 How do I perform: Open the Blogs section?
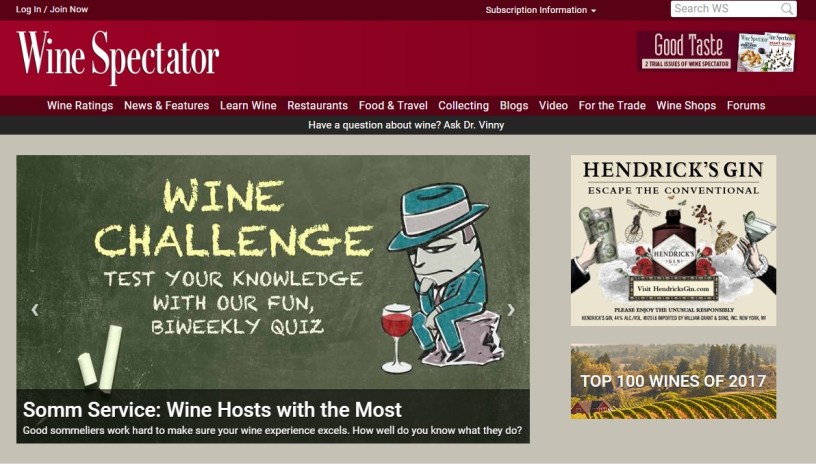[x=514, y=106]
